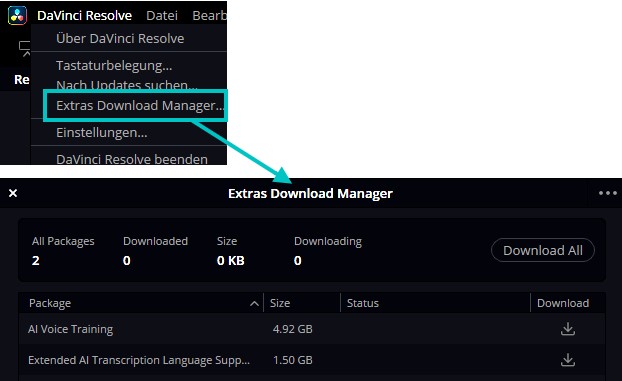Screen dimensions: 622x381
Task: Download Extended AI Transcription Language Support package
Action: (x=568, y=360)
